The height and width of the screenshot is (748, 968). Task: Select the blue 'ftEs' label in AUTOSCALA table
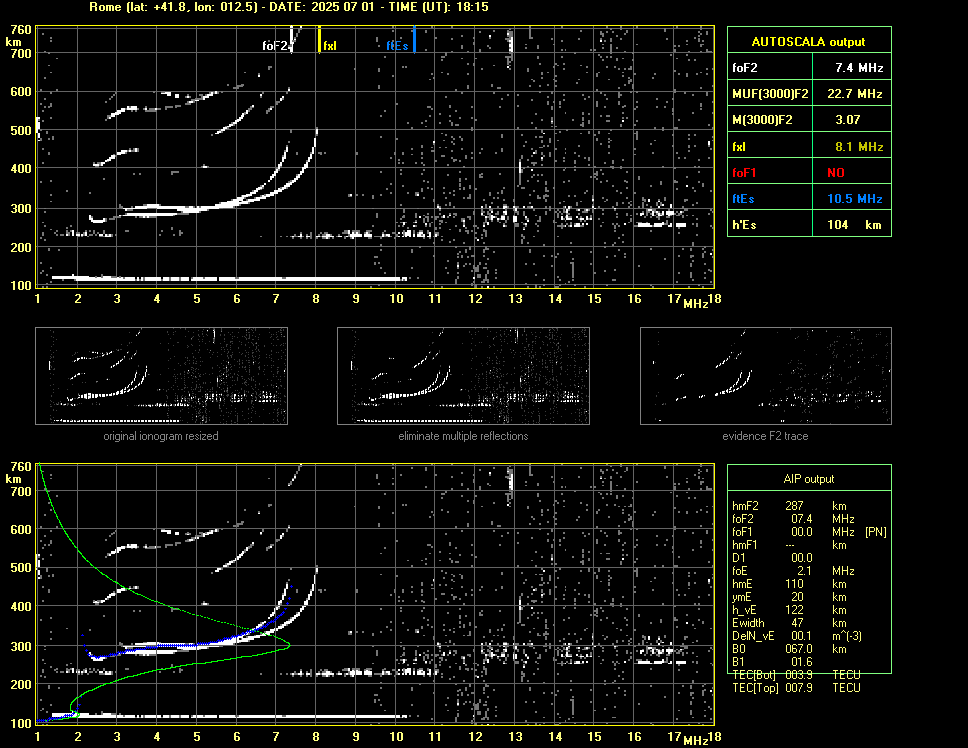click(x=743, y=199)
